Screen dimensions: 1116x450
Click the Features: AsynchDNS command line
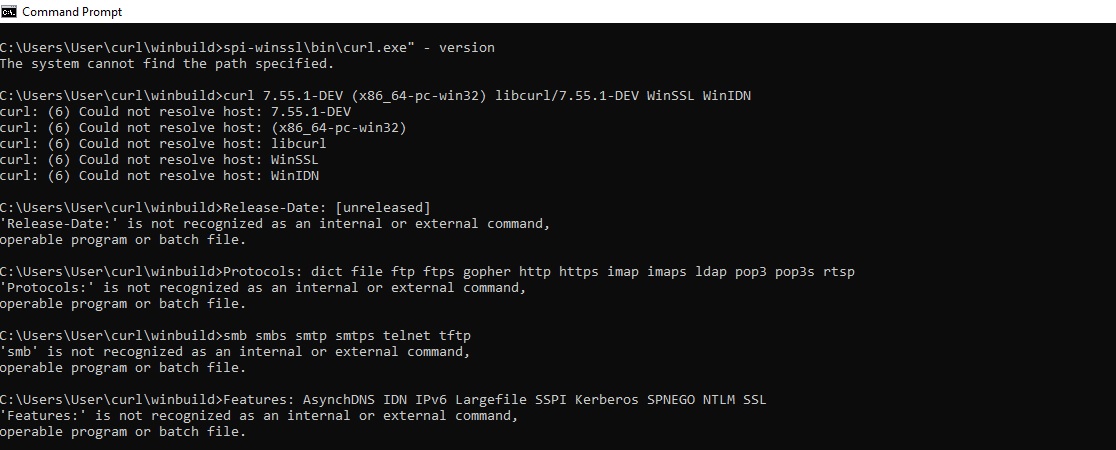pyautogui.click(x=383, y=399)
